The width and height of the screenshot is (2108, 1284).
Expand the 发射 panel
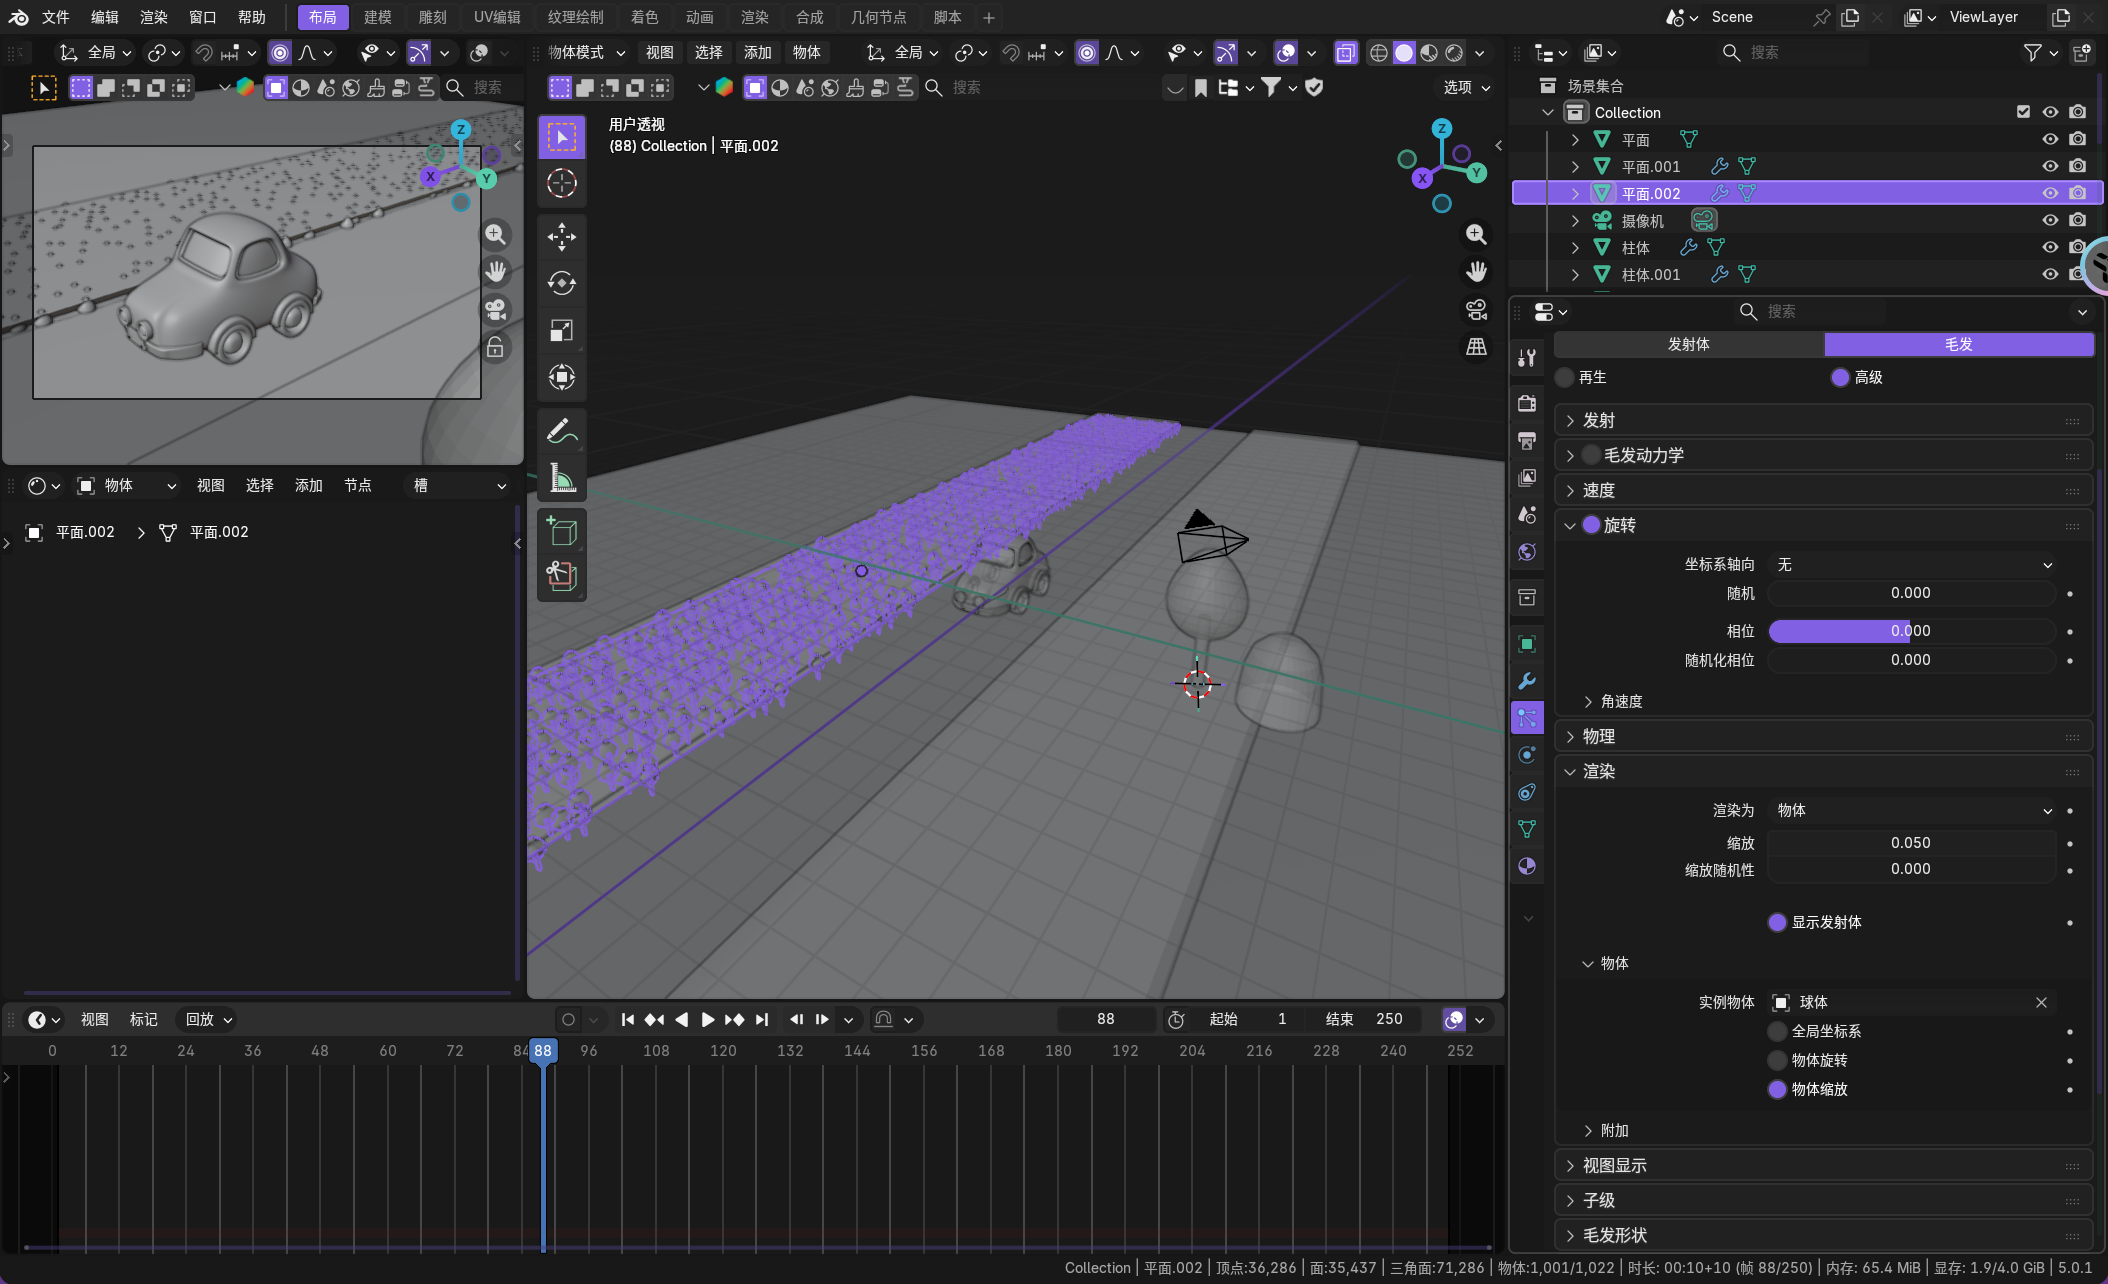click(1598, 421)
